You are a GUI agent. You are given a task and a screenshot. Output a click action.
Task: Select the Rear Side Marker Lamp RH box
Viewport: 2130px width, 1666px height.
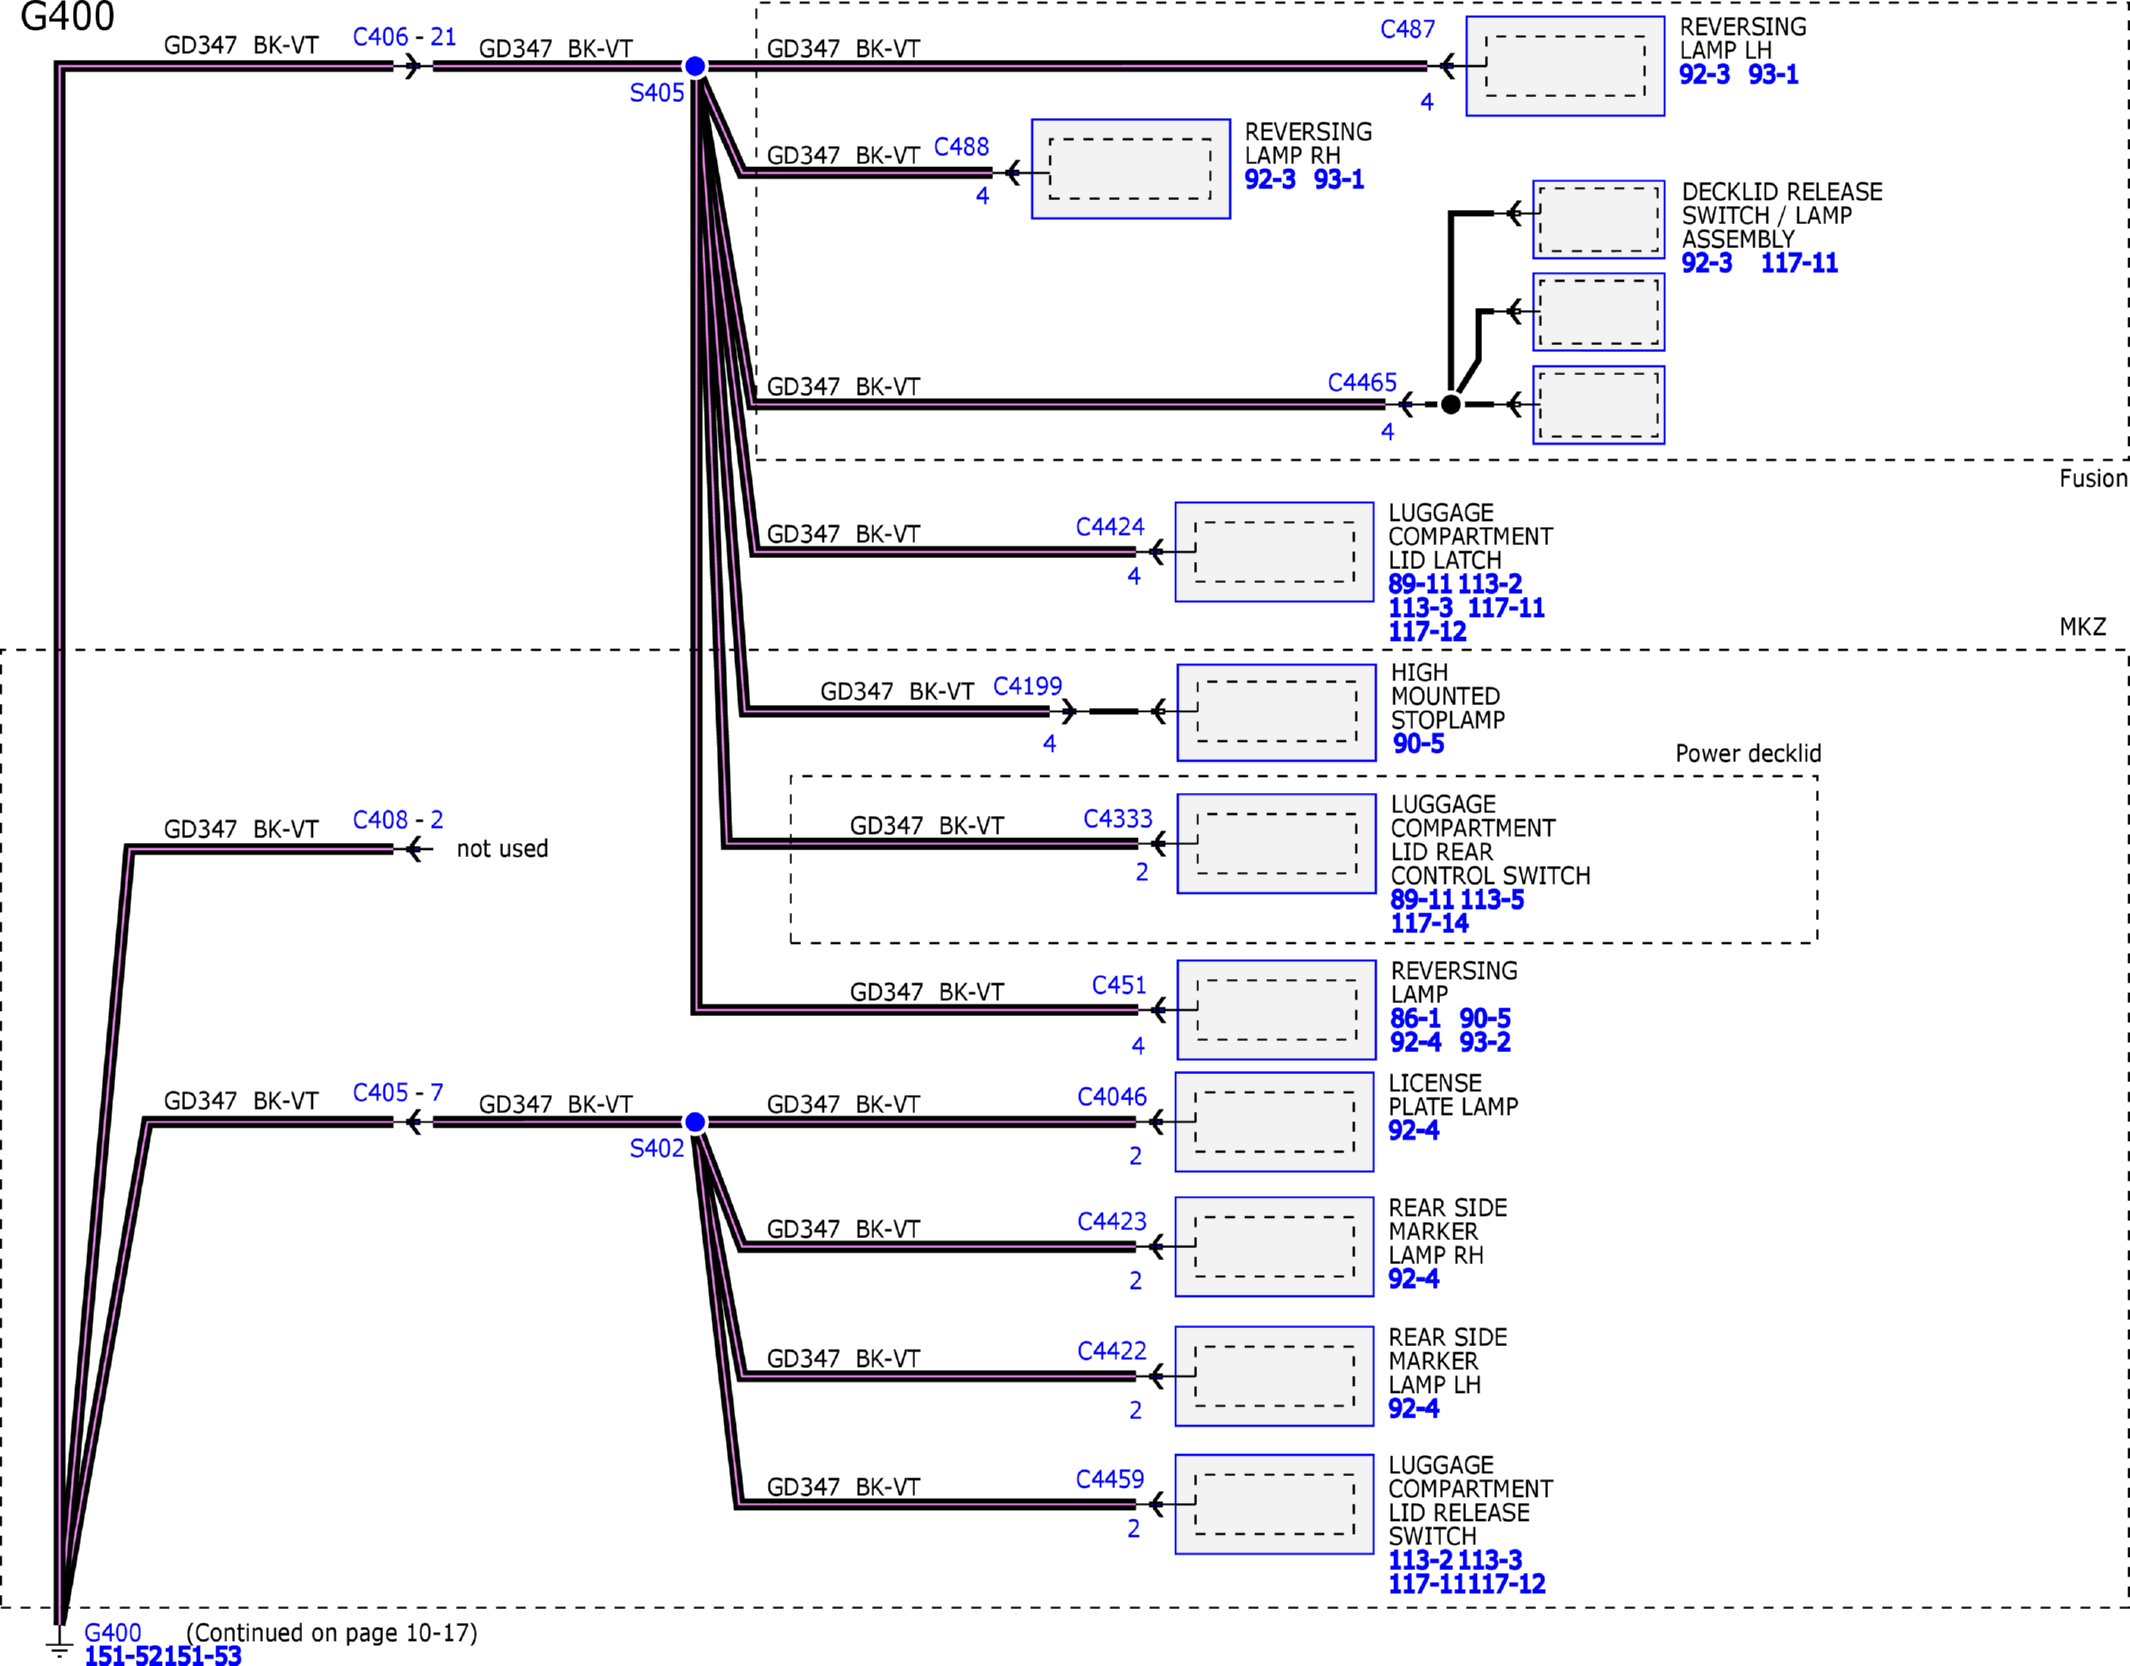(x=1275, y=1247)
